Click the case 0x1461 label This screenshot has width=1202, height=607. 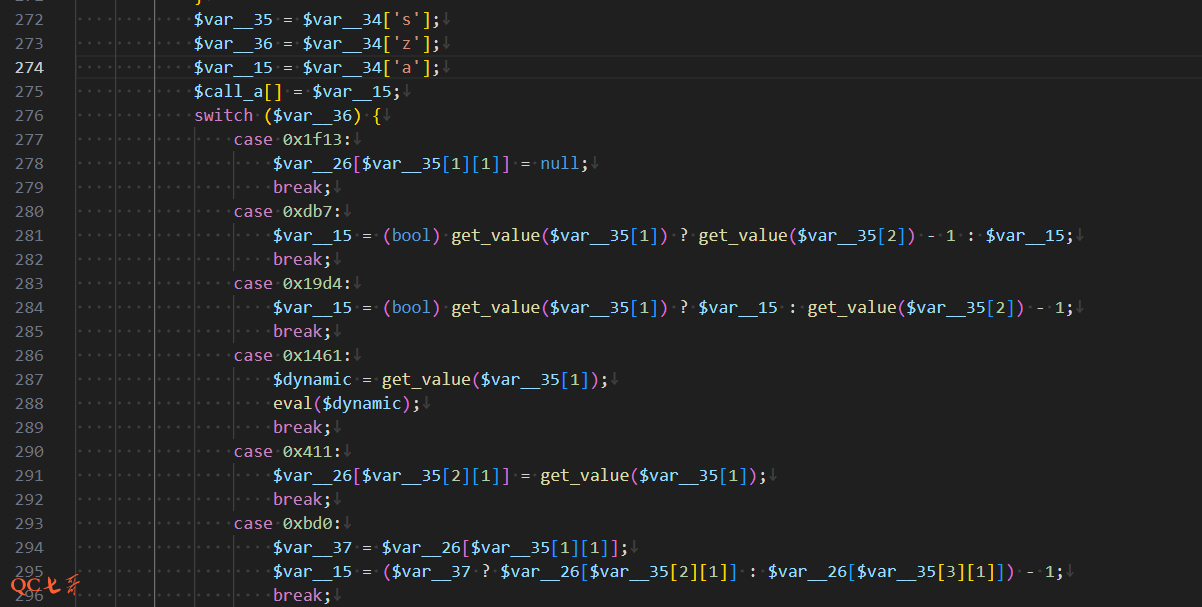(292, 355)
